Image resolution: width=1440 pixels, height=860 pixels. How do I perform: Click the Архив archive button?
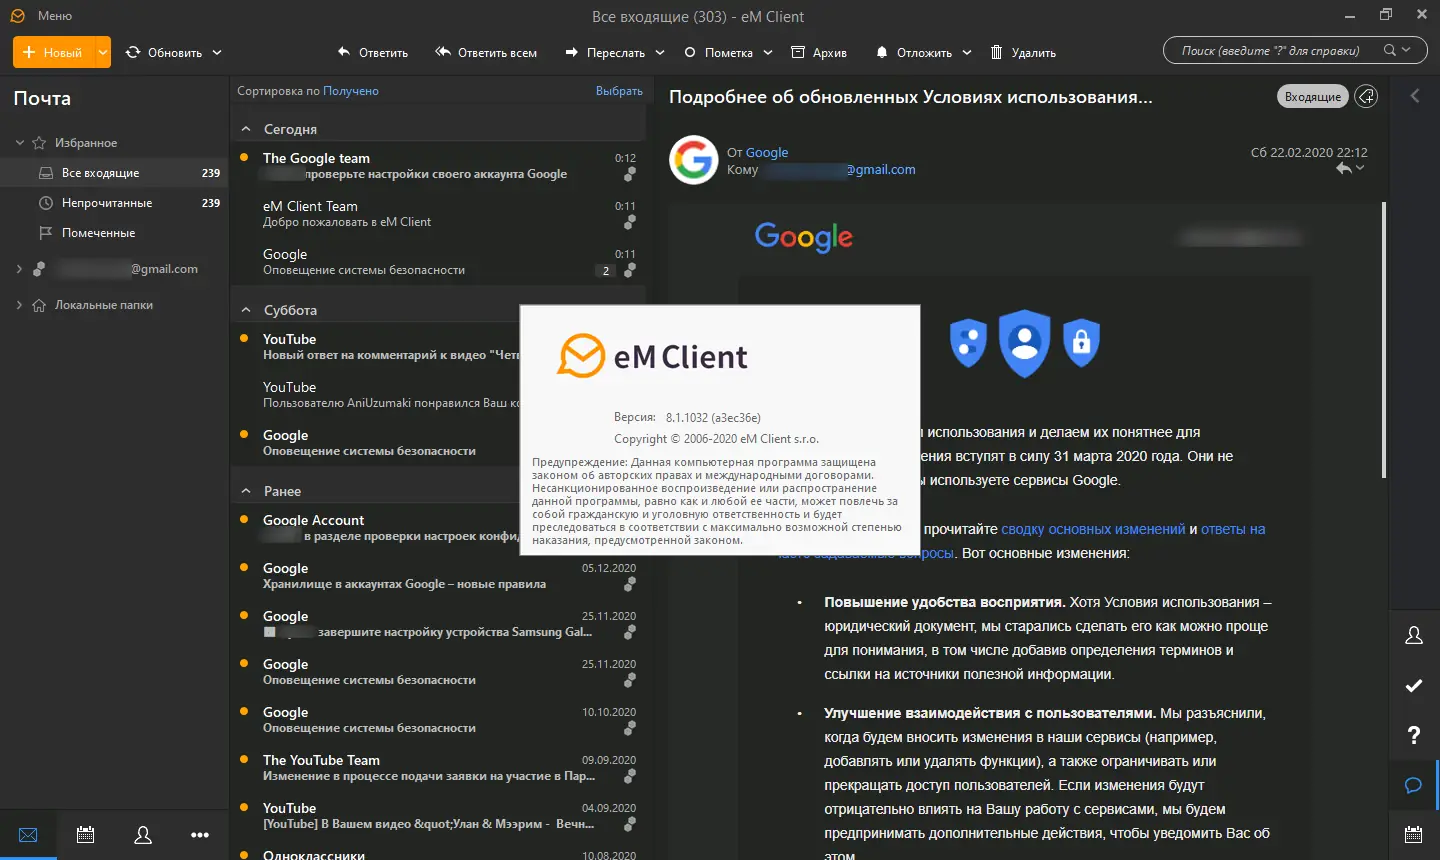pos(819,53)
